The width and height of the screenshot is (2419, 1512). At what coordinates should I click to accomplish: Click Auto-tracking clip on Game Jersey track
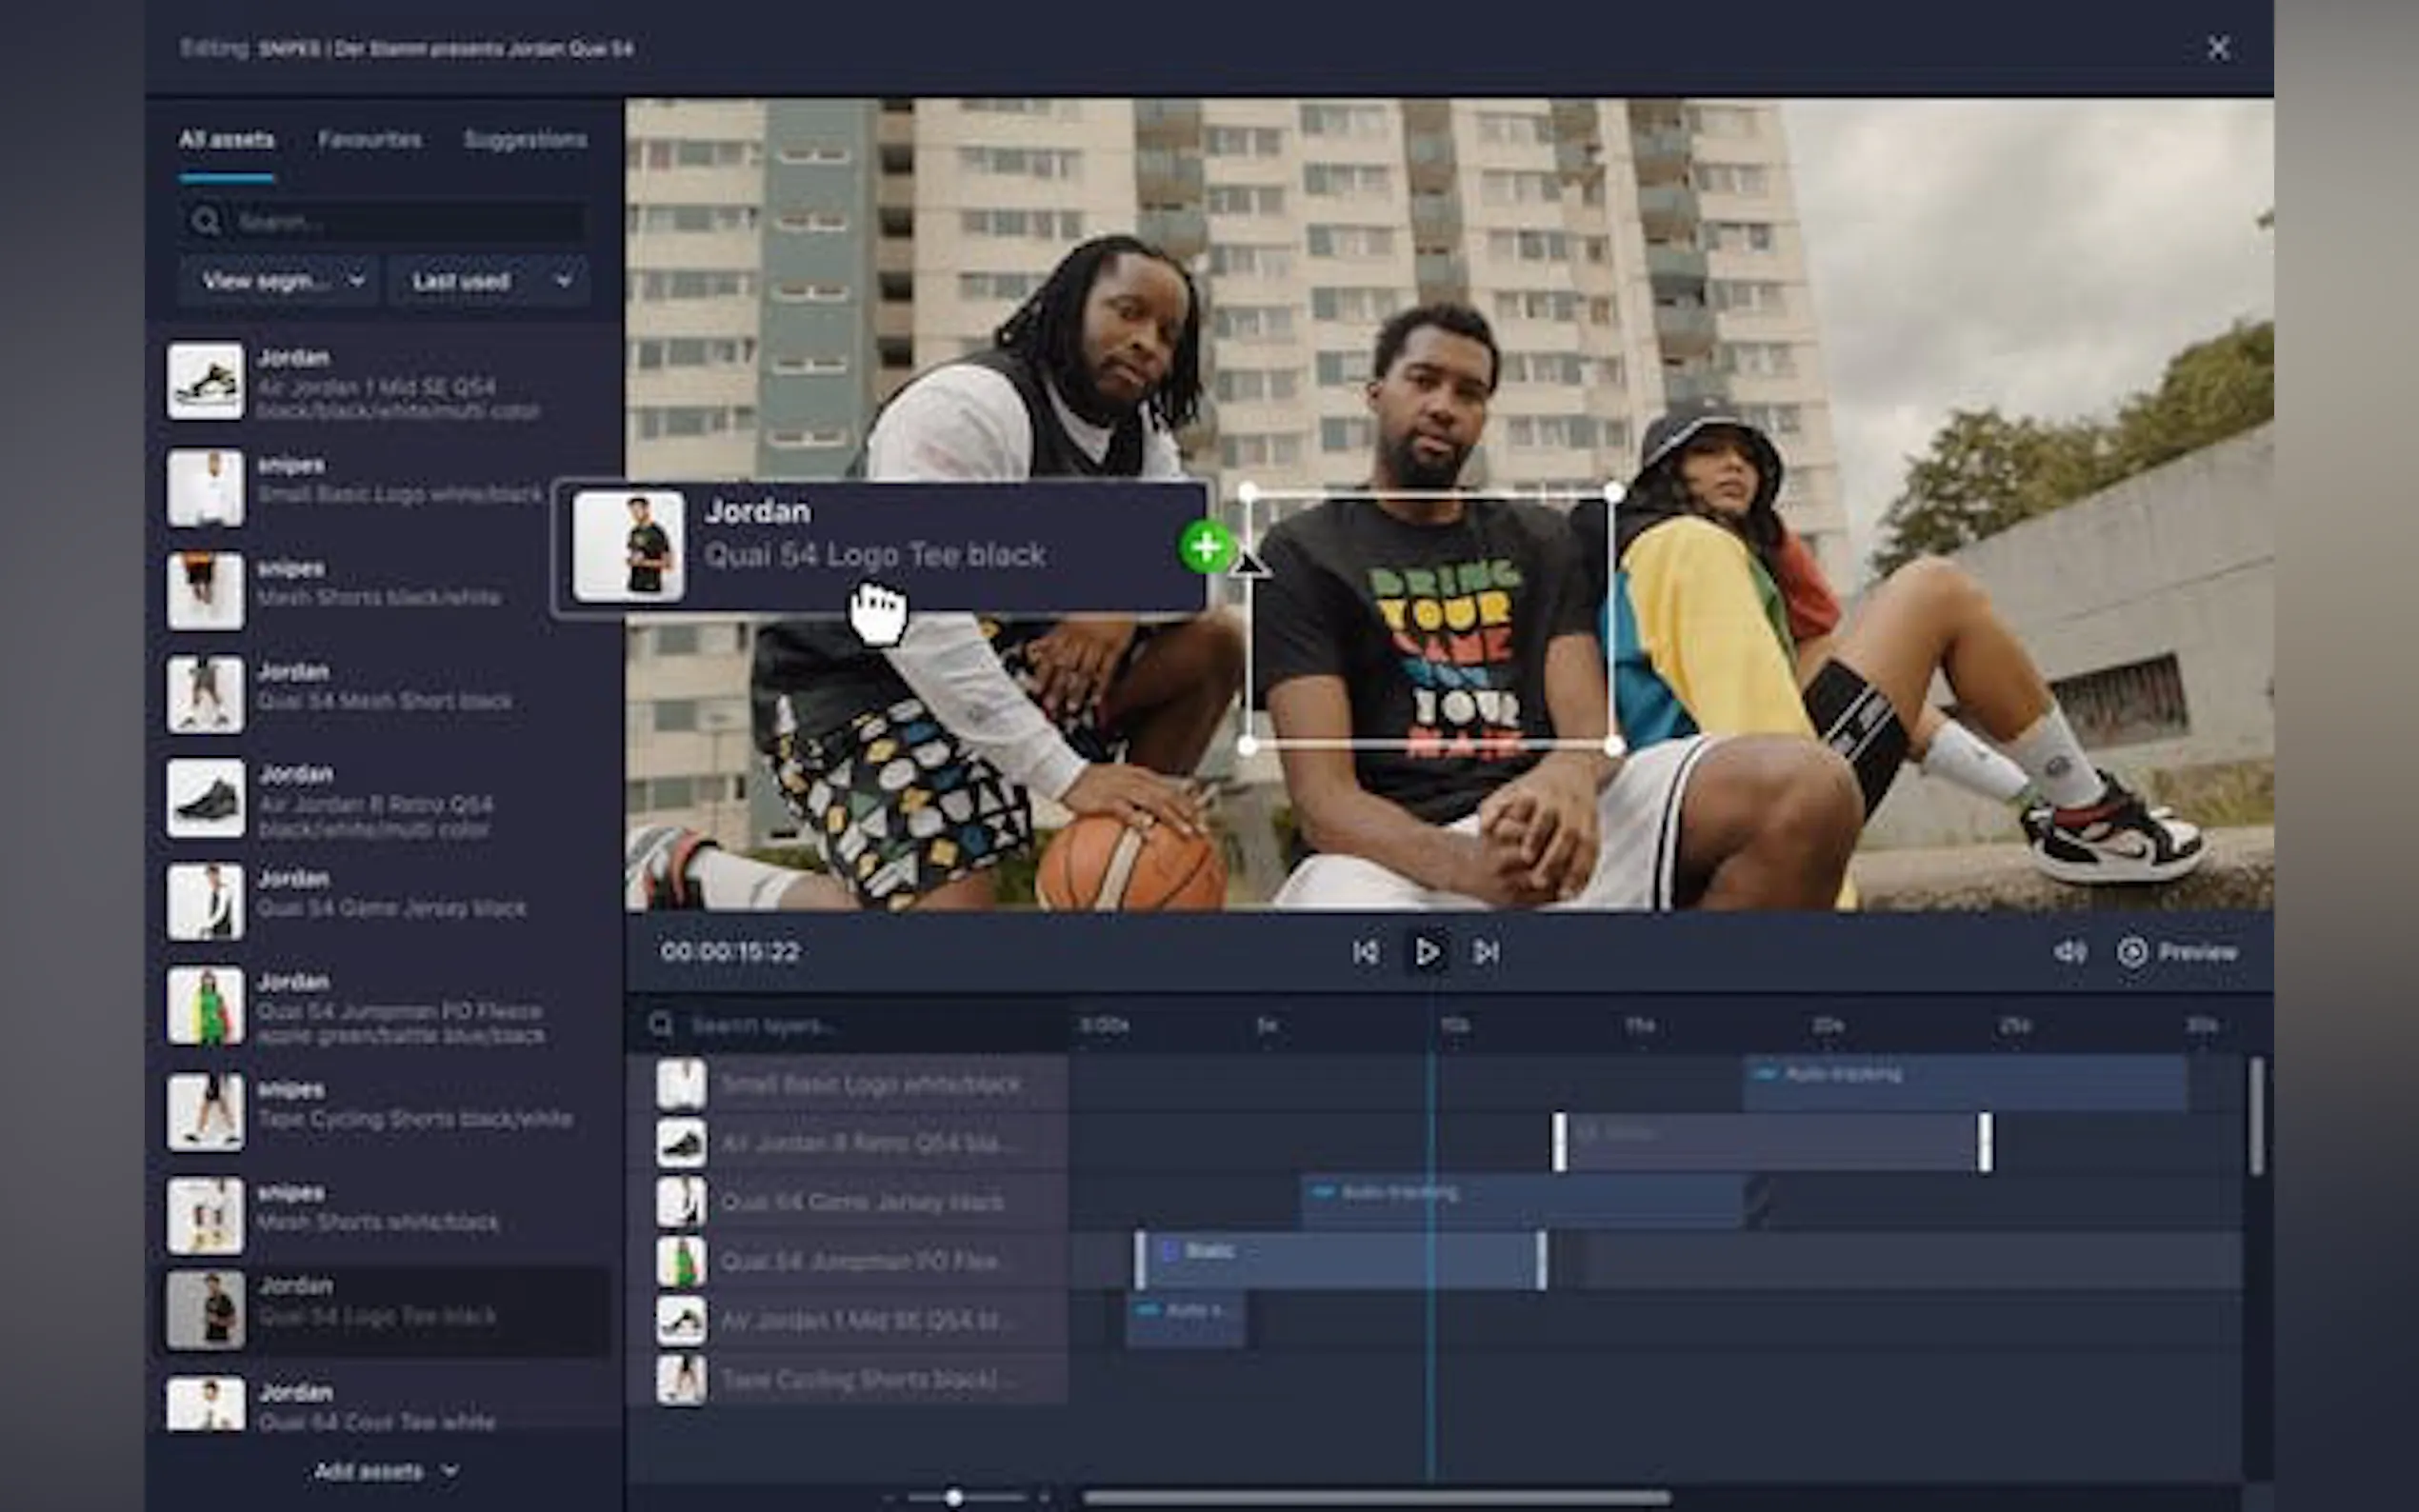pos(1524,1202)
